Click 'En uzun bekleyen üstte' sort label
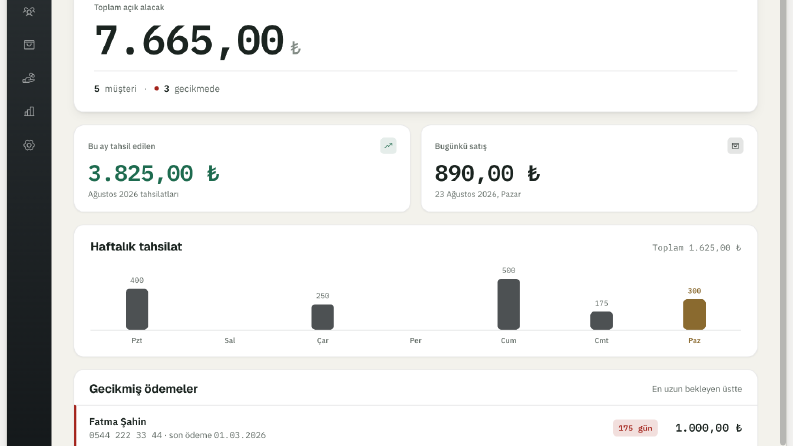 tap(697, 389)
